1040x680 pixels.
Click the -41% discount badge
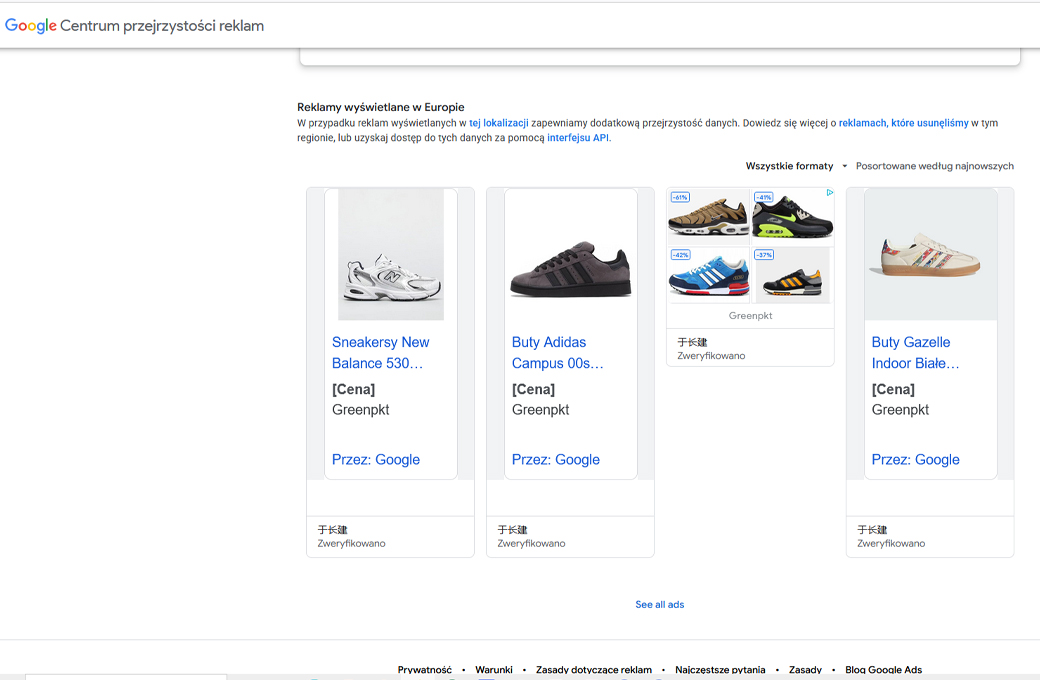(x=764, y=197)
